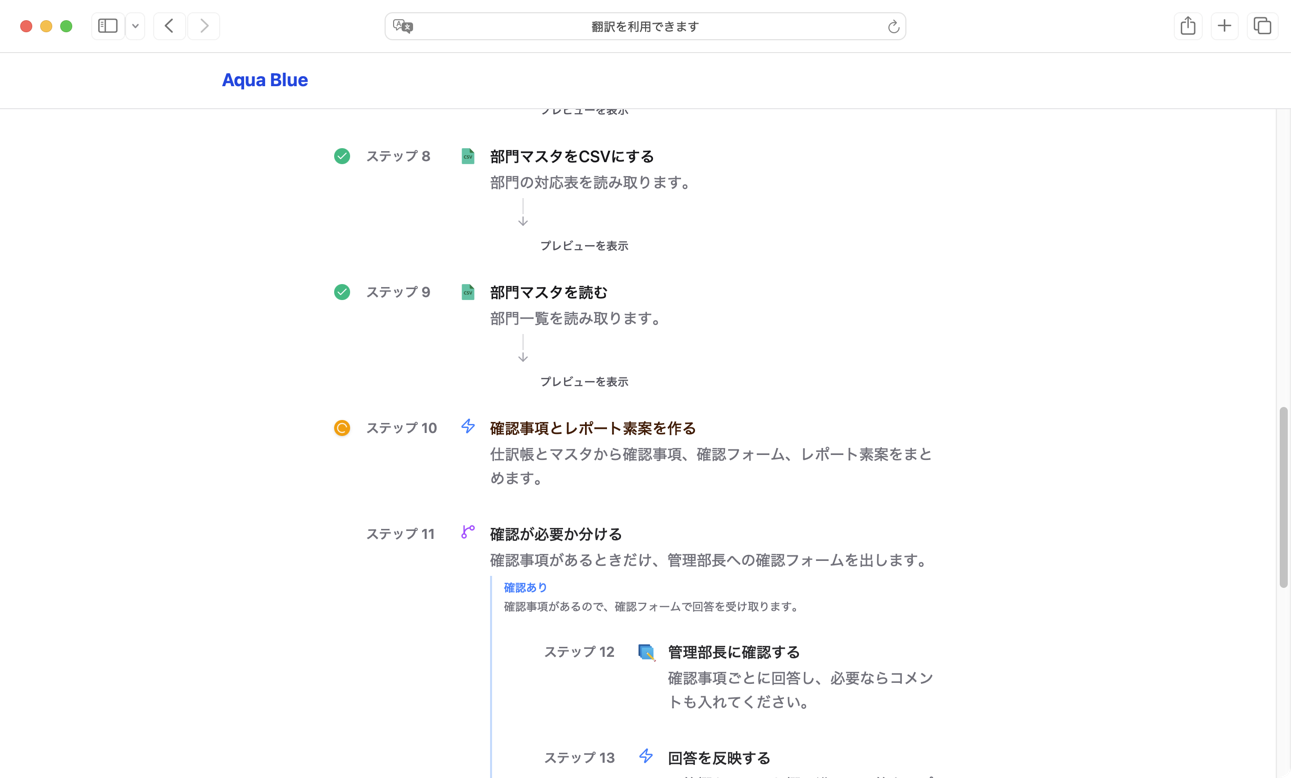Image resolution: width=1291 pixels, height=778 pixels.
Task: Click the ステップ 13 label
Action: [579, 758]
